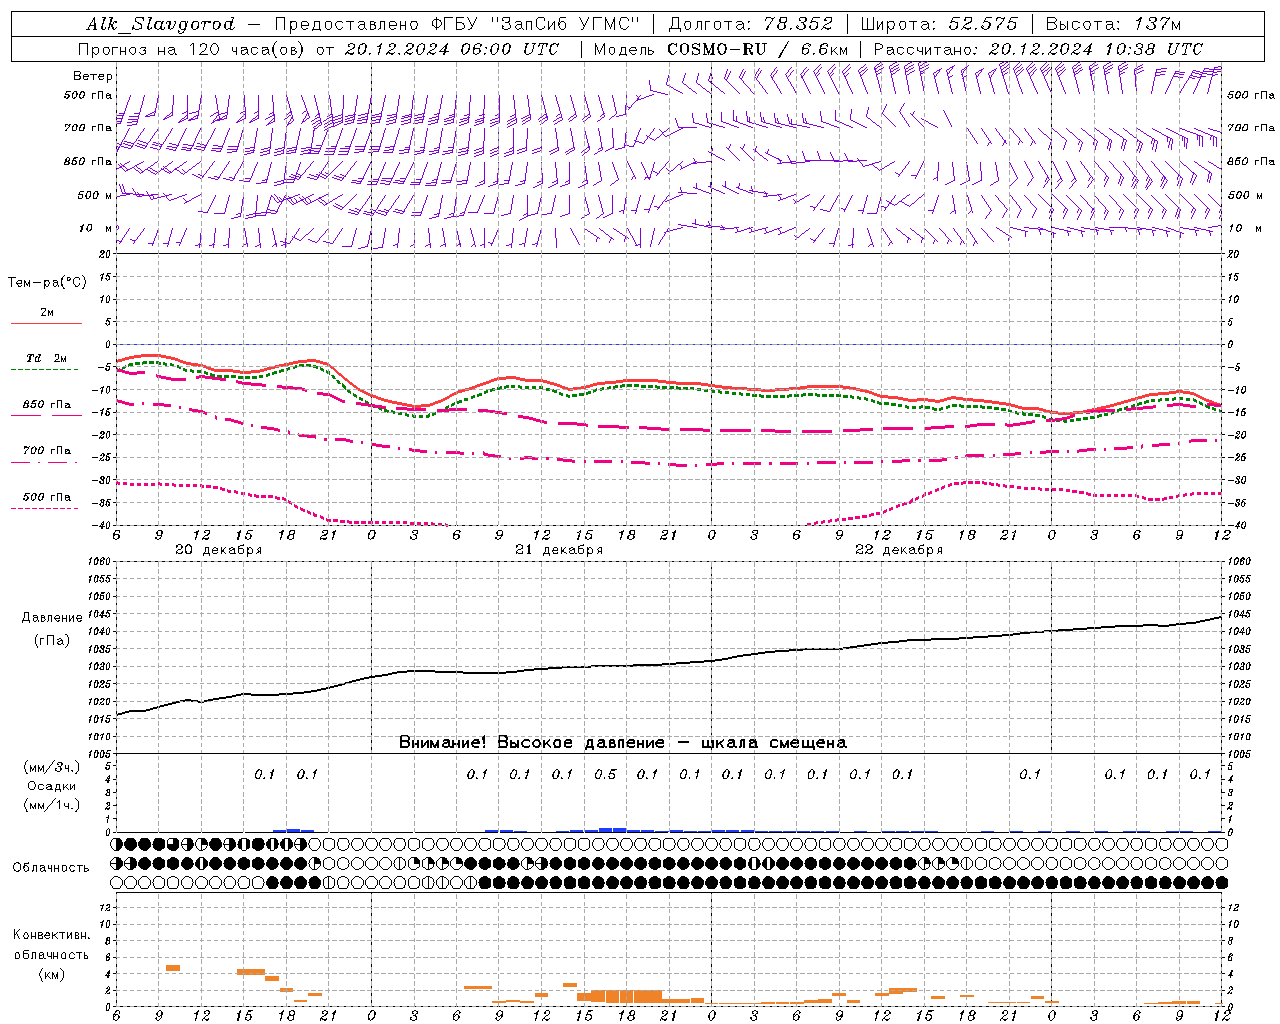Click the 850 гПа temperature legend entry
The height and width of the screenshot is (1024, 1280).
tap(47, 405)
